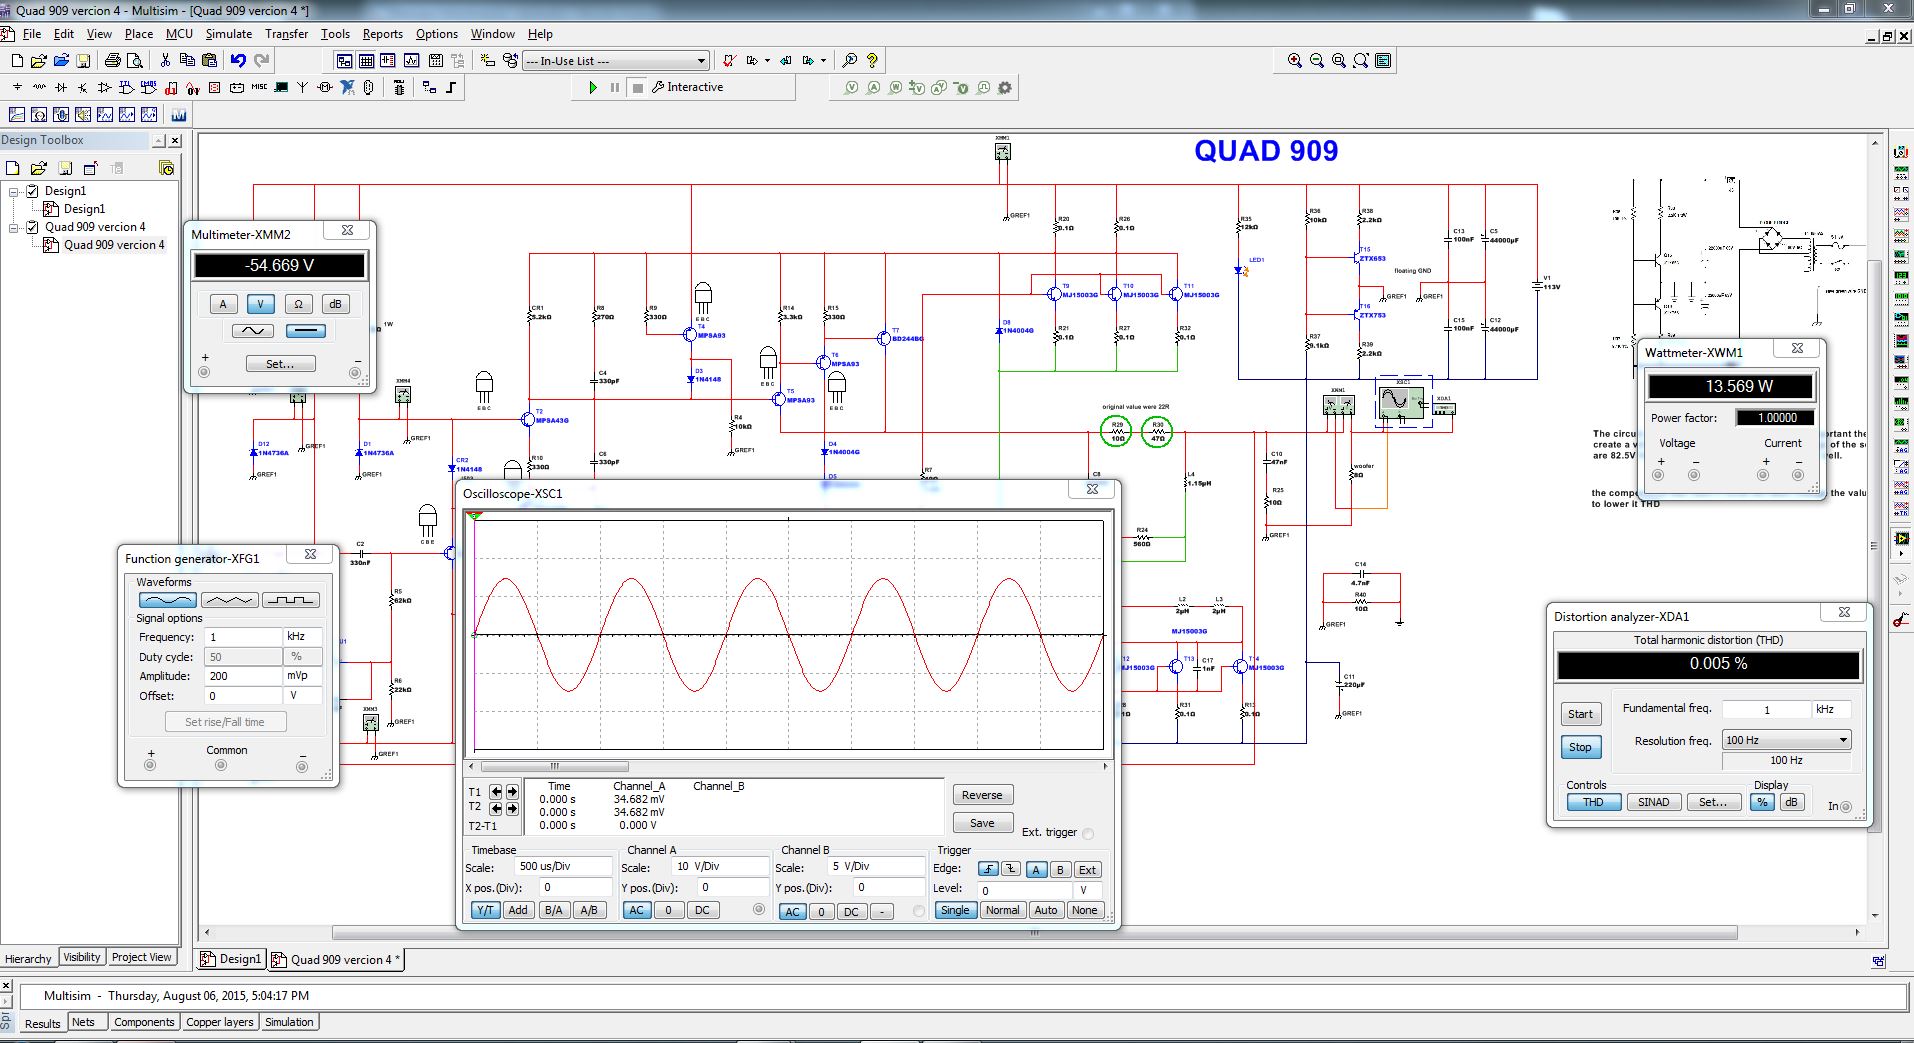
Task: Place a Transistor component
Action: (x=82, y=88)
